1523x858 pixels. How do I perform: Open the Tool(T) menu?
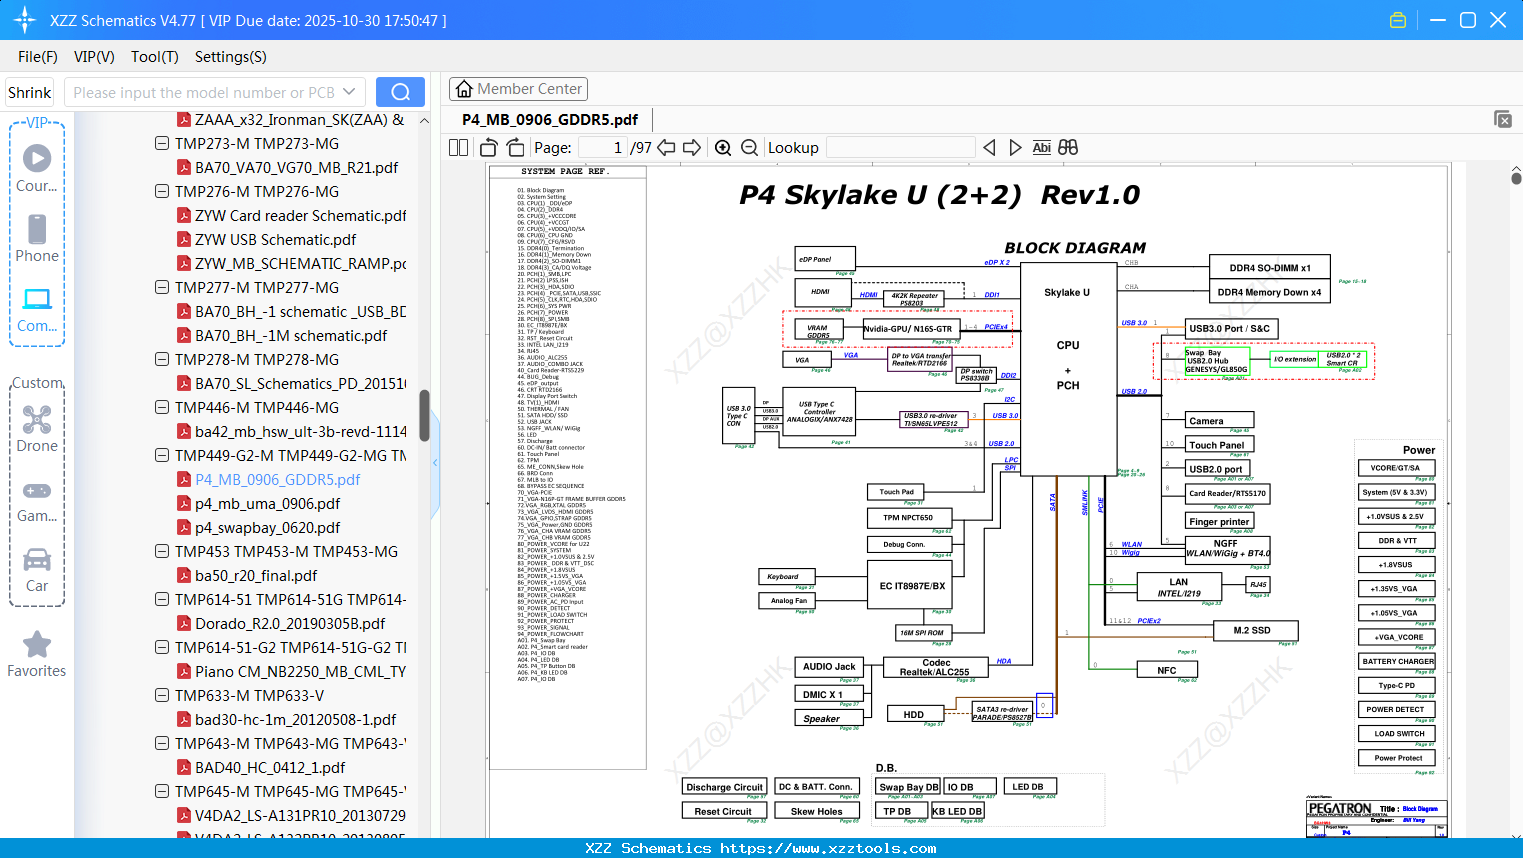[154, 57]
